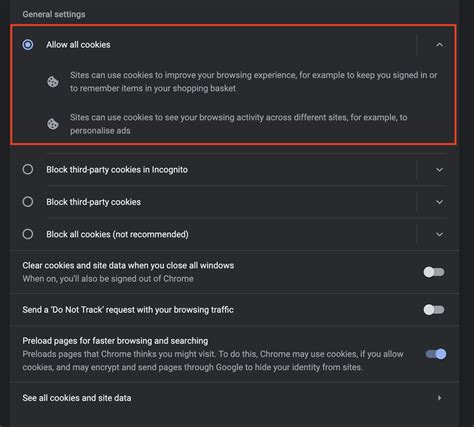Open See all cookies and site data arrow
Screen dimensions: 474x427
tap(439, 398)
